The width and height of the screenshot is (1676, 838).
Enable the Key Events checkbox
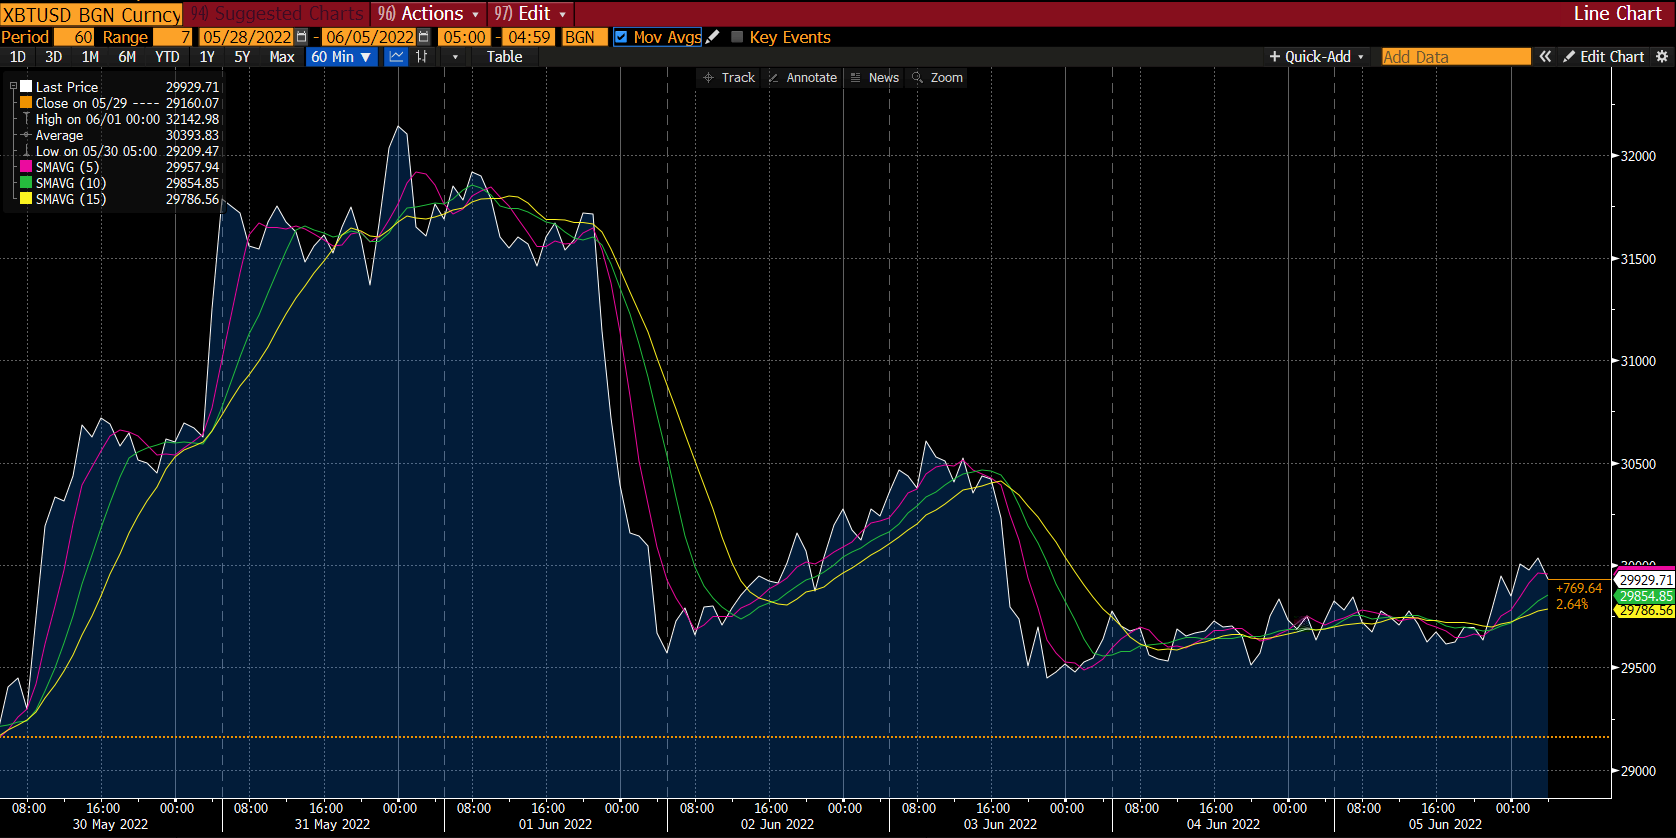(x=737, y=37)
